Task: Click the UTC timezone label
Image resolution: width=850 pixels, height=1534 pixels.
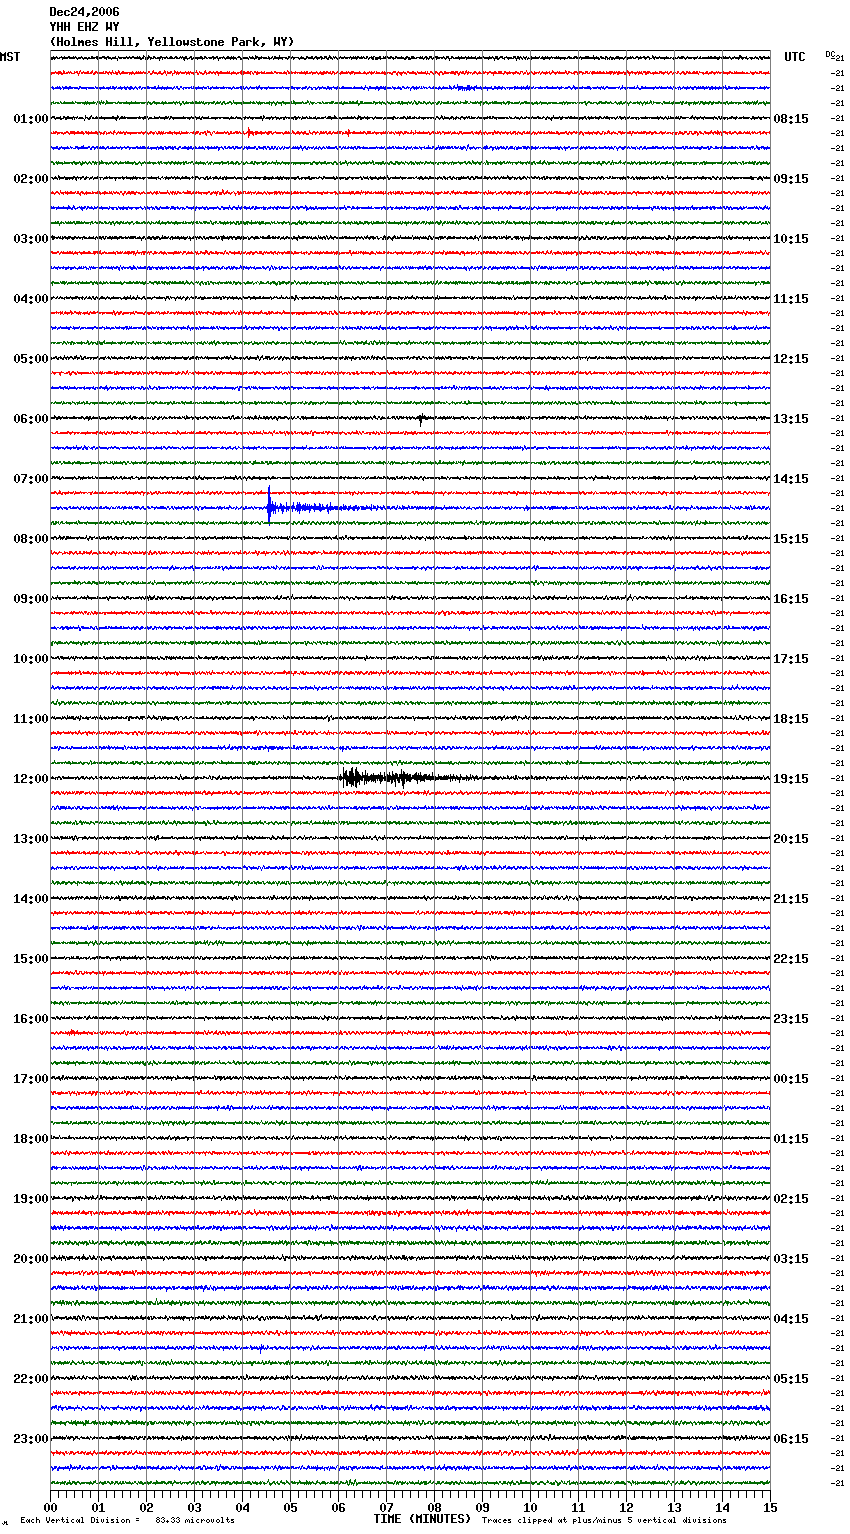Action: 795,57
